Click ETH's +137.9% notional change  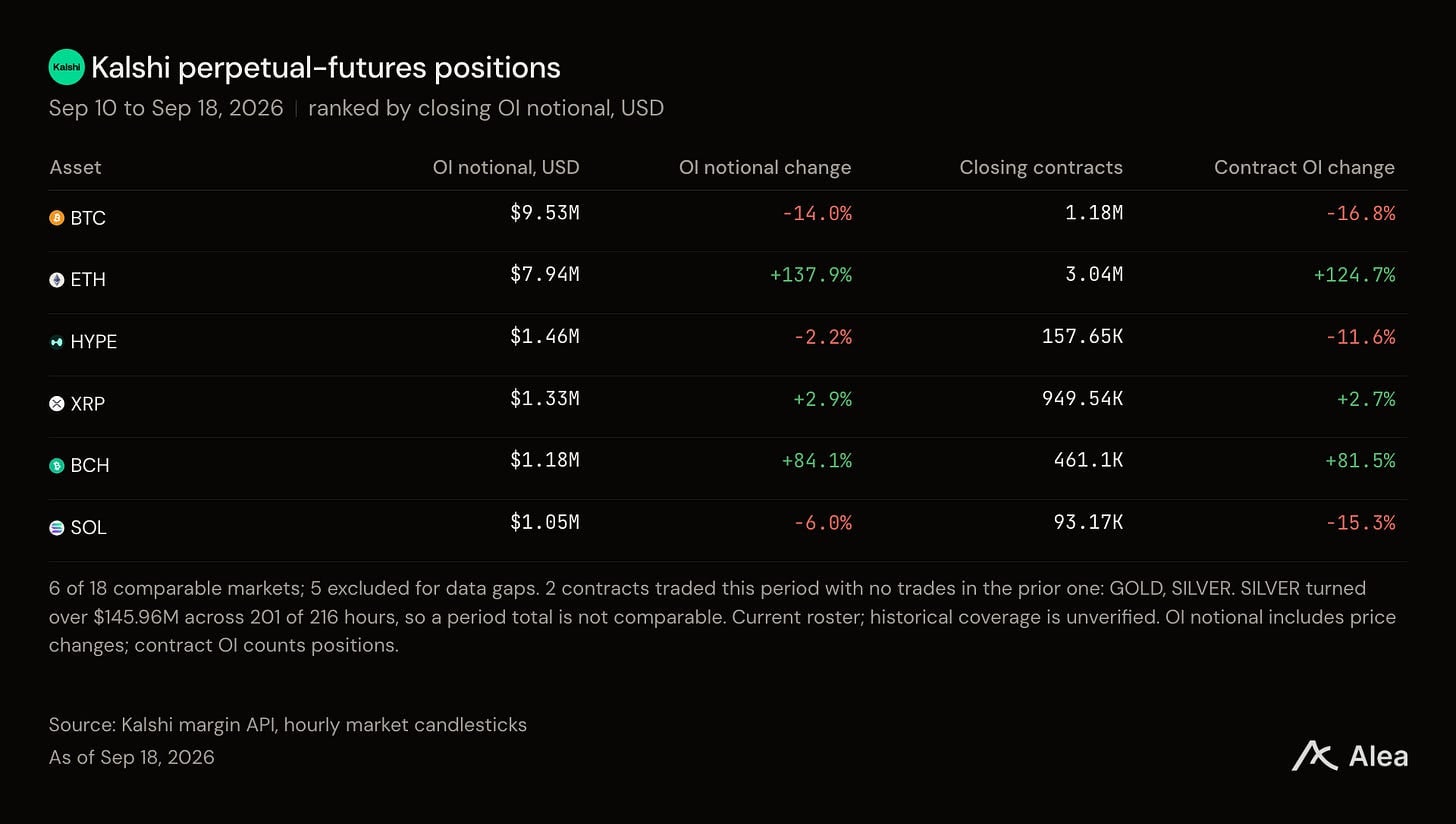(811, 275)
